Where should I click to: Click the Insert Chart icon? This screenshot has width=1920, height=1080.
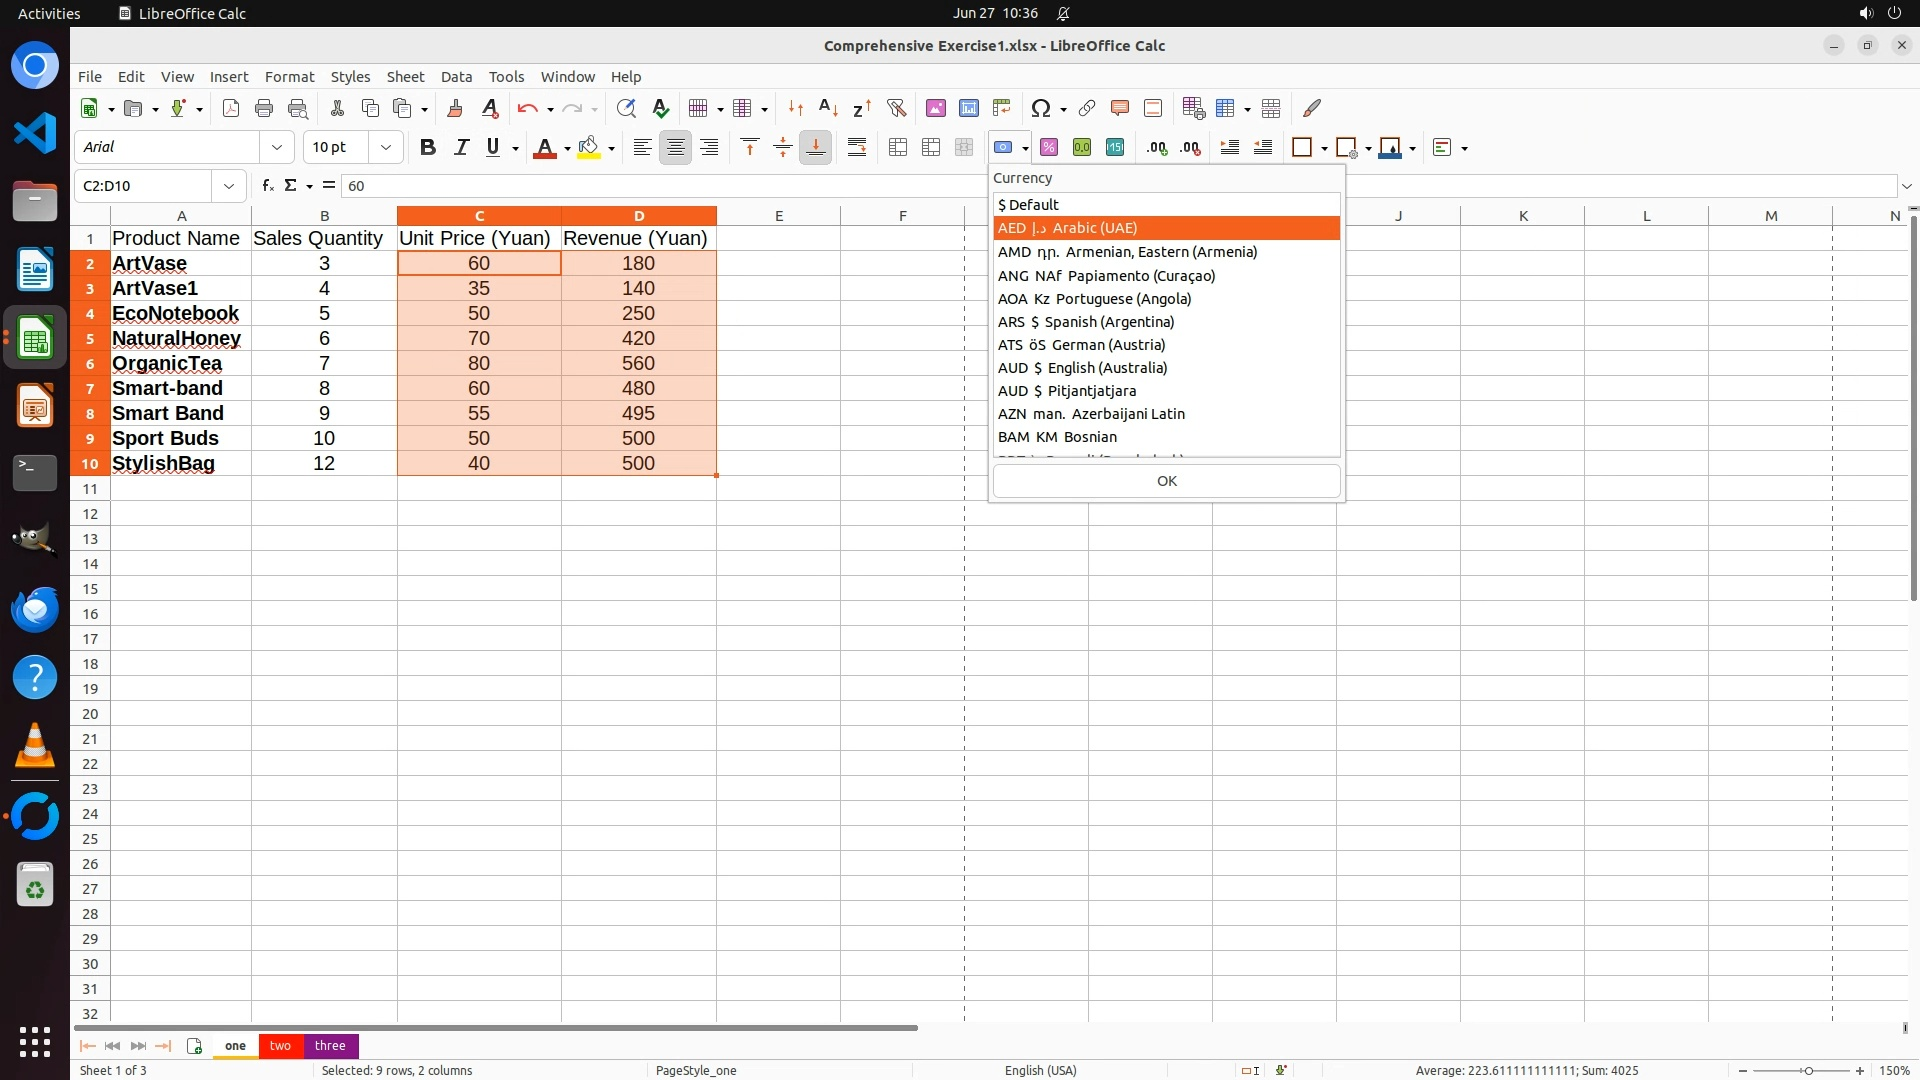coord(969,108)
